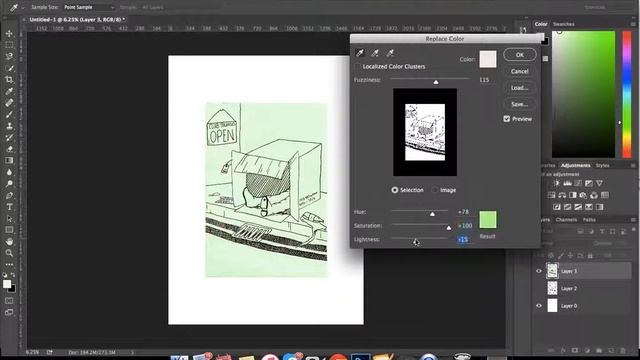The image size is (640, 360).
Task: Click the Hue slider handle
Action: click(432, 213)
